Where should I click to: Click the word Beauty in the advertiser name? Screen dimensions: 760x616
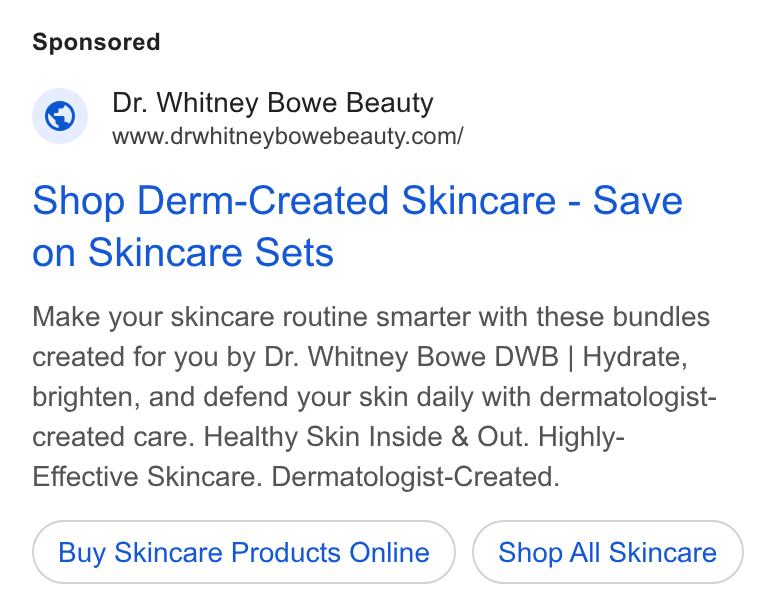coord(390,103)
